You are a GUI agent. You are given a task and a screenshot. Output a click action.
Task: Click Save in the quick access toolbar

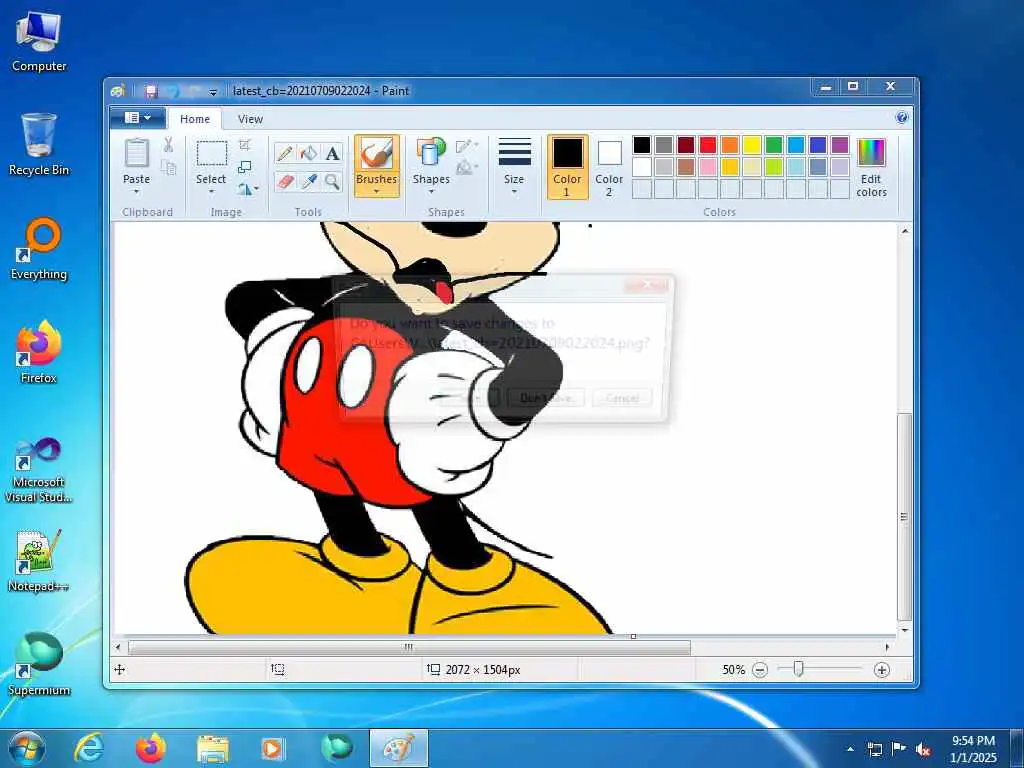[152, 91]
